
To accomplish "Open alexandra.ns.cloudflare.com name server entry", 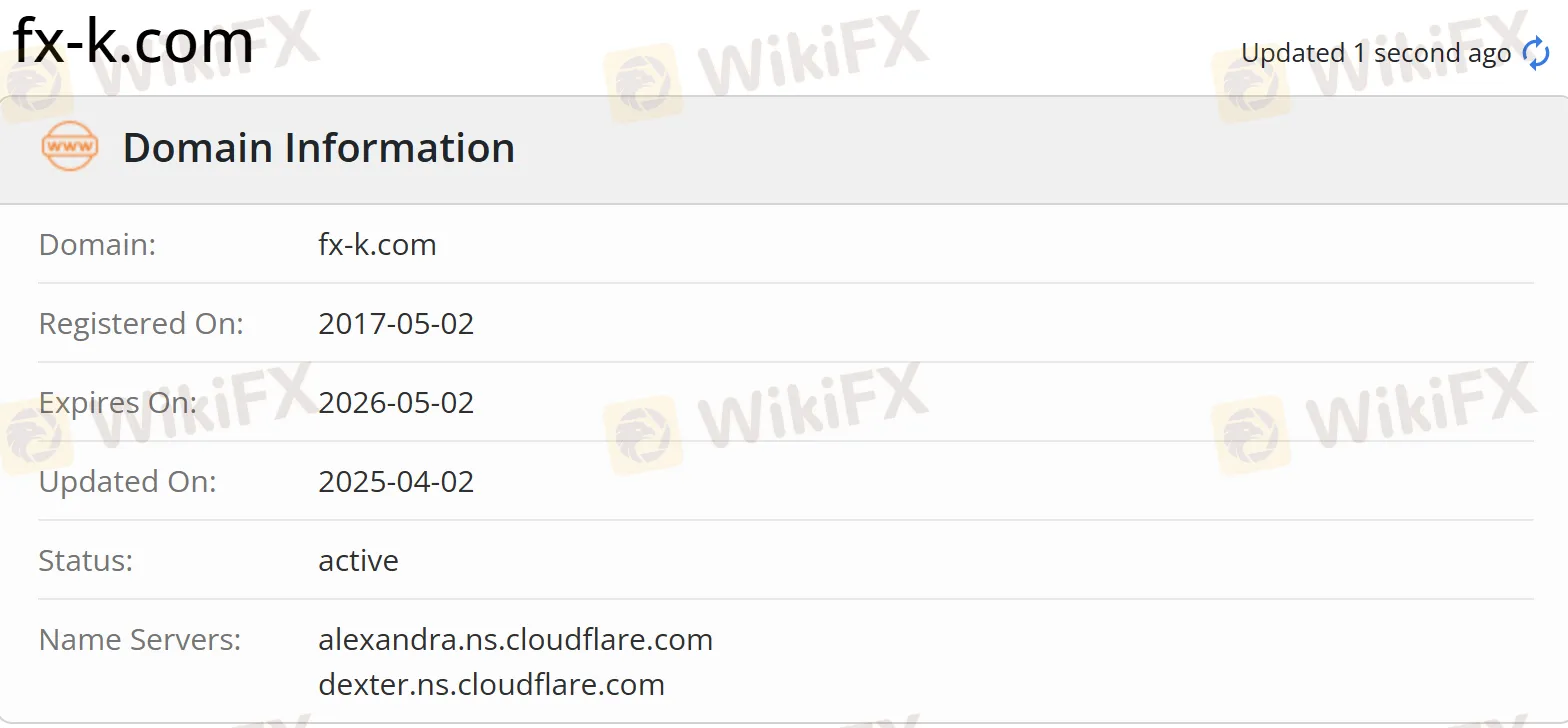I will click(516, 639).
